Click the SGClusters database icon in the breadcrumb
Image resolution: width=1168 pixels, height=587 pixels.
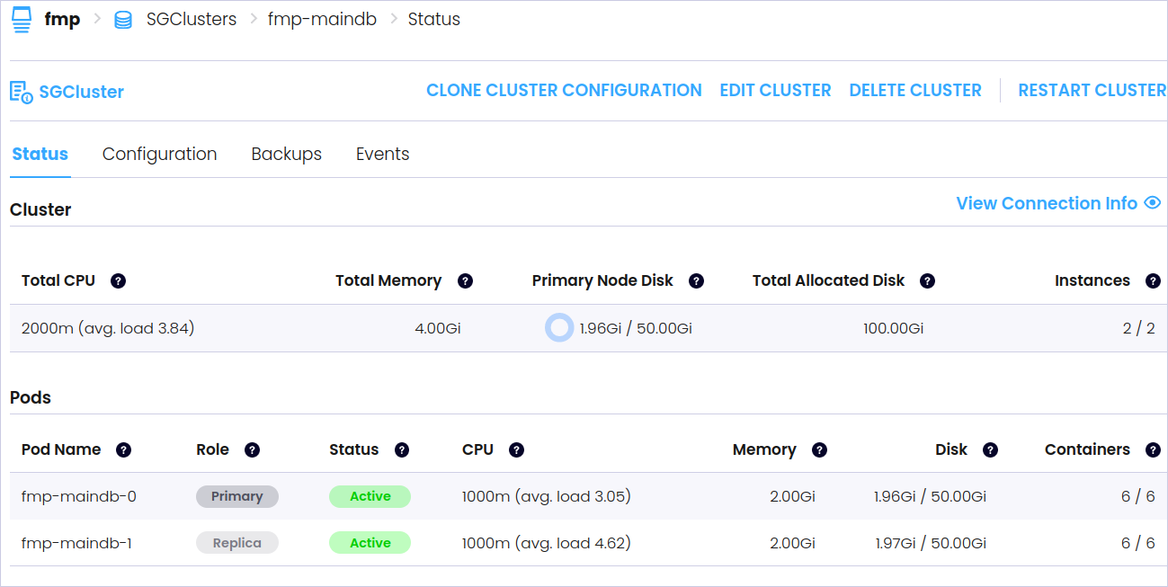coord(123,20)
